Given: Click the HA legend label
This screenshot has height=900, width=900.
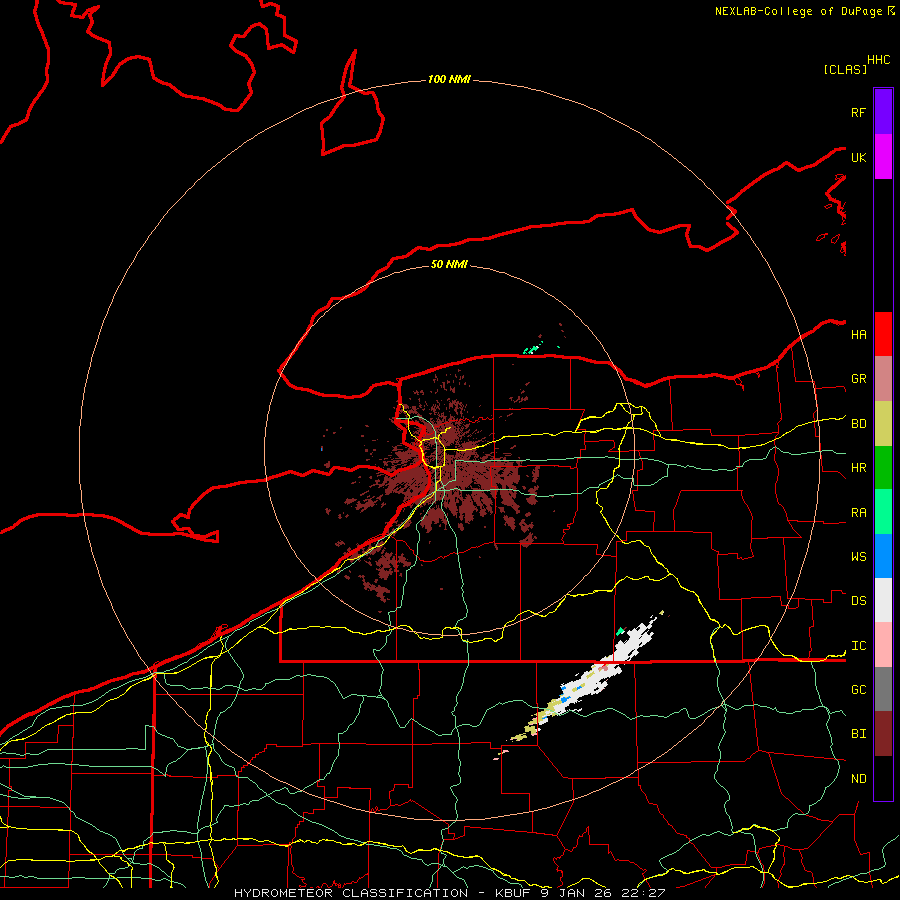Looking at the screenshot, I should pos(858,334).
